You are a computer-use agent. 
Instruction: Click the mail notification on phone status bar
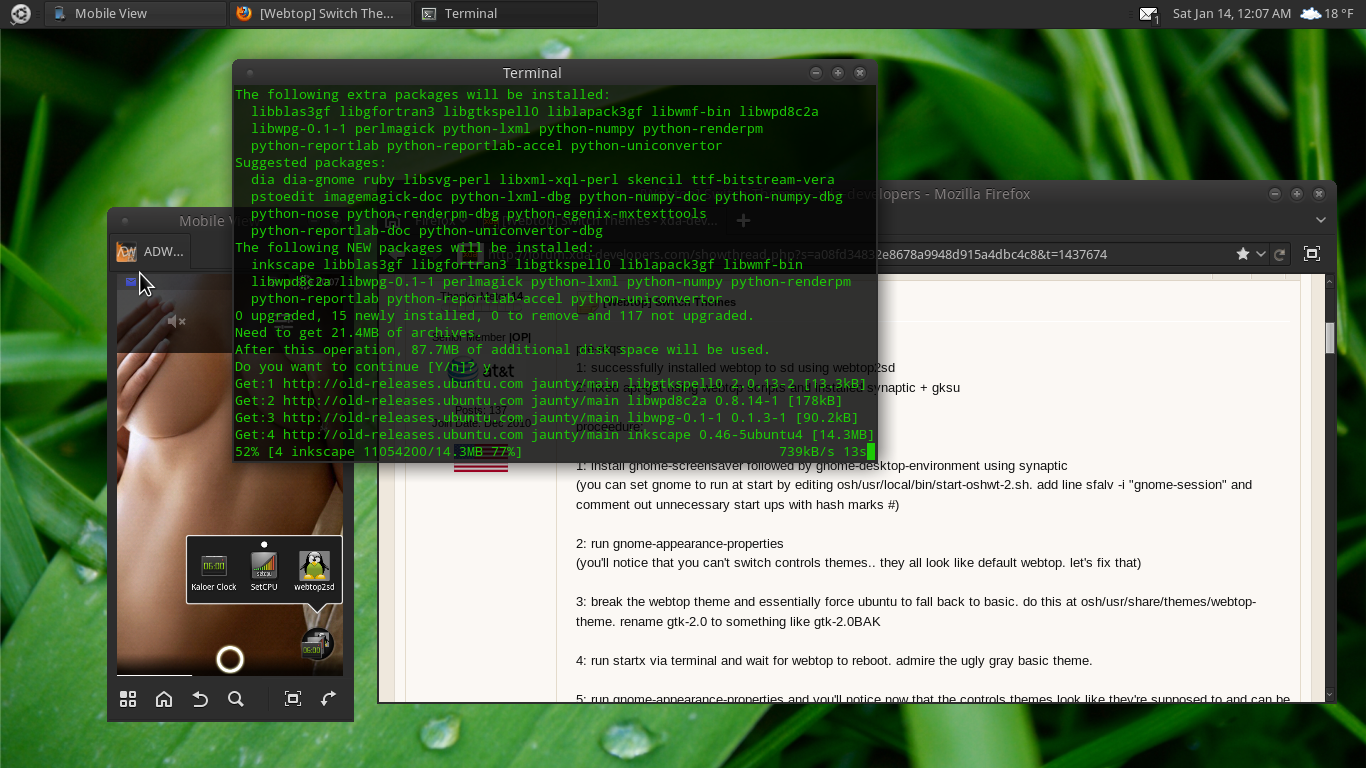point(131,282)
